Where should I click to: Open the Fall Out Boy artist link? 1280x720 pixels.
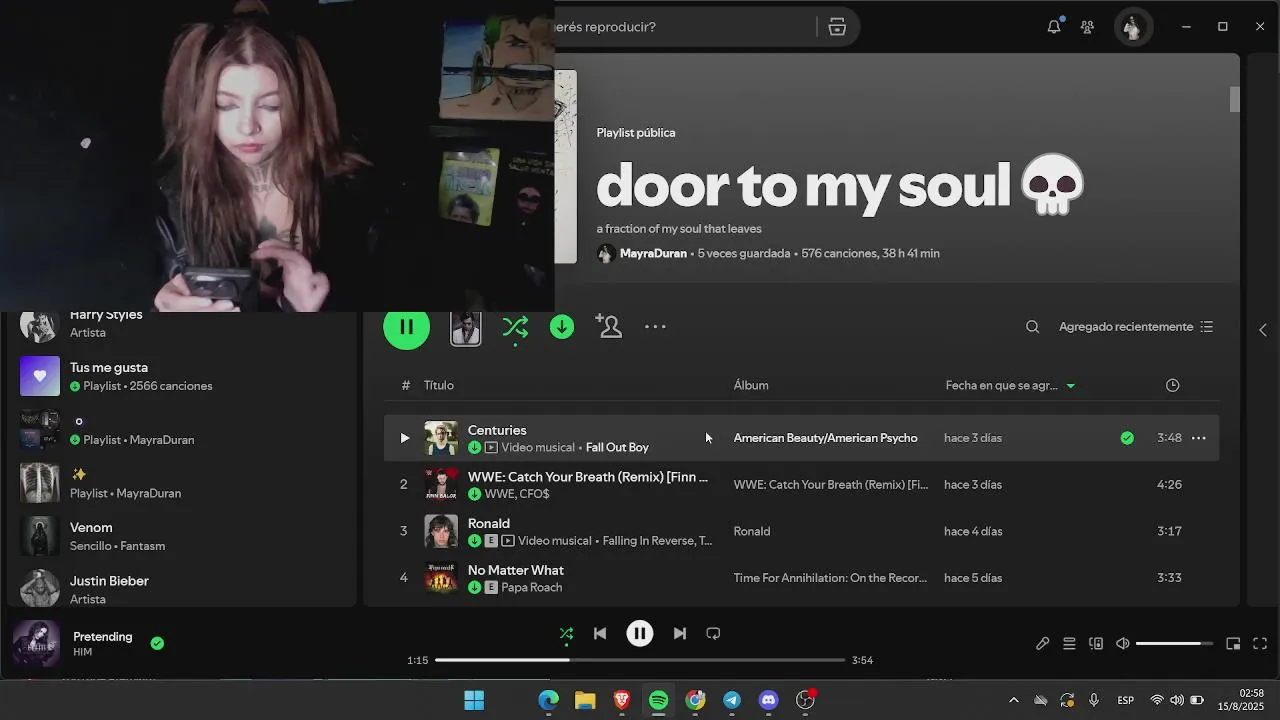click(617, 447)
